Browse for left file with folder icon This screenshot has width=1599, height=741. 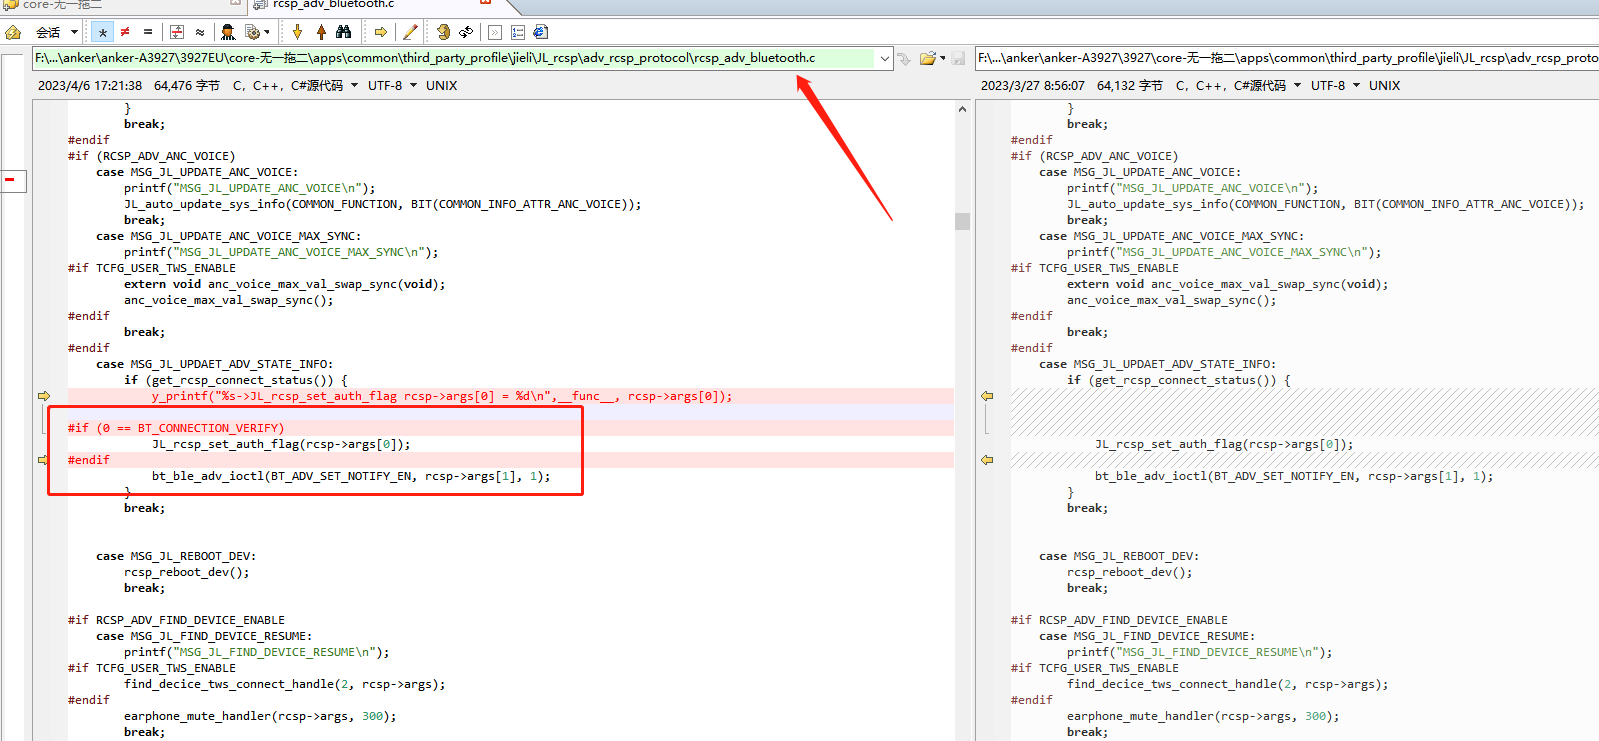click(x=928, y=58)
